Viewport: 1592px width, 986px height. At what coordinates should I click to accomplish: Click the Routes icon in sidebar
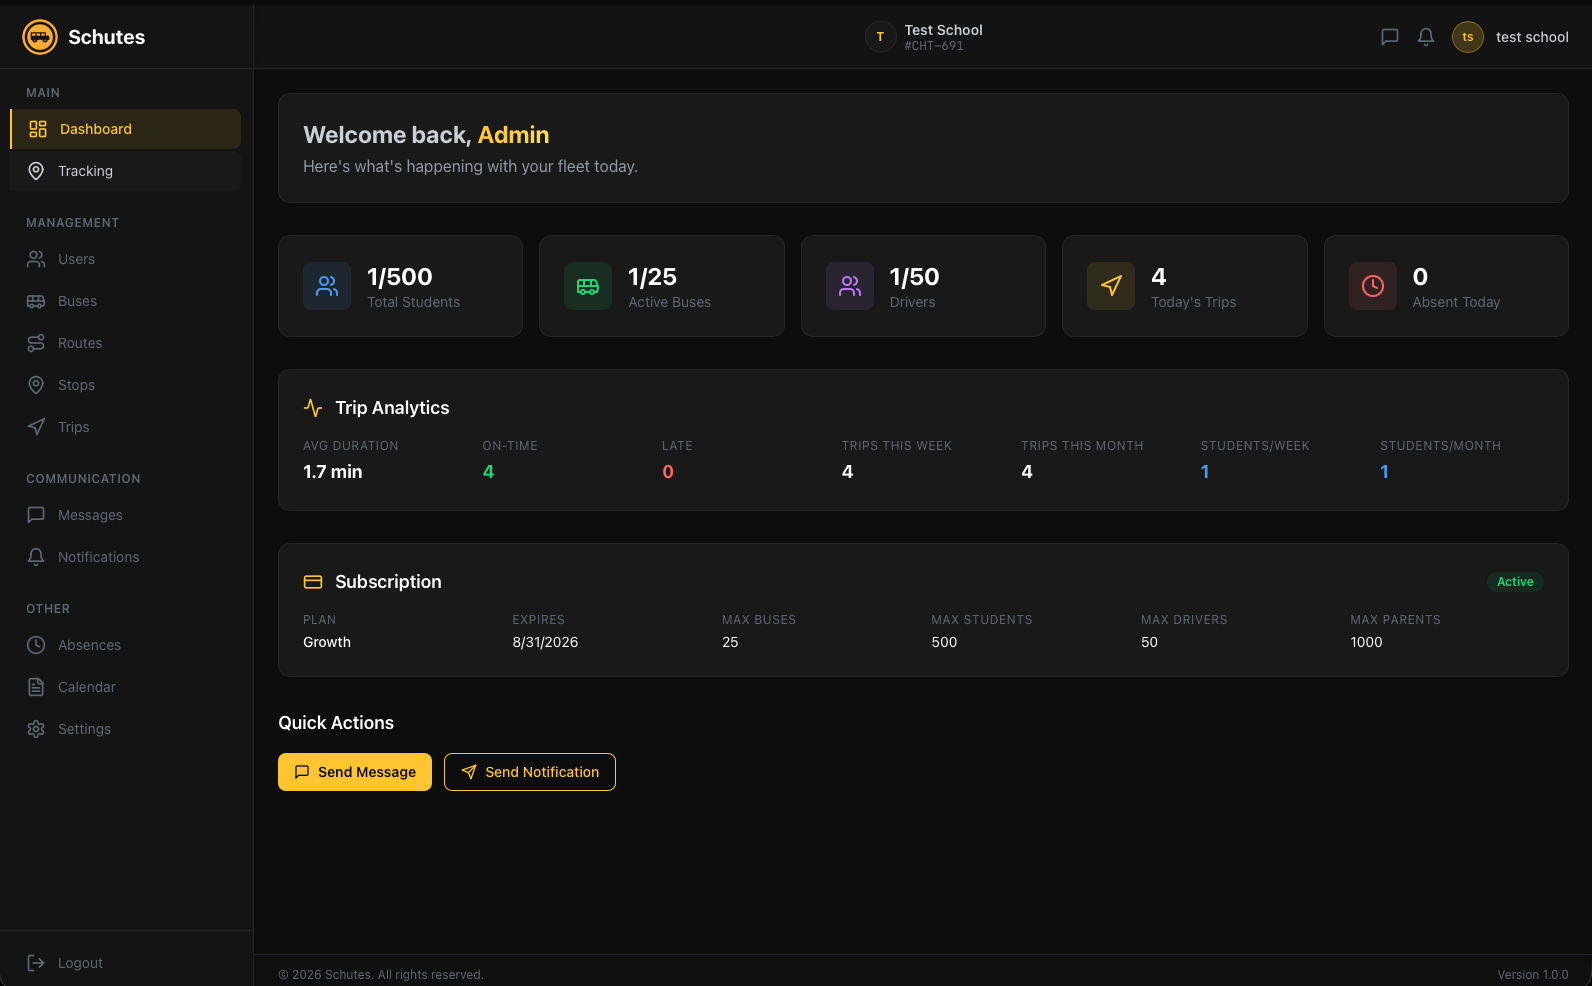click(36, 343)
